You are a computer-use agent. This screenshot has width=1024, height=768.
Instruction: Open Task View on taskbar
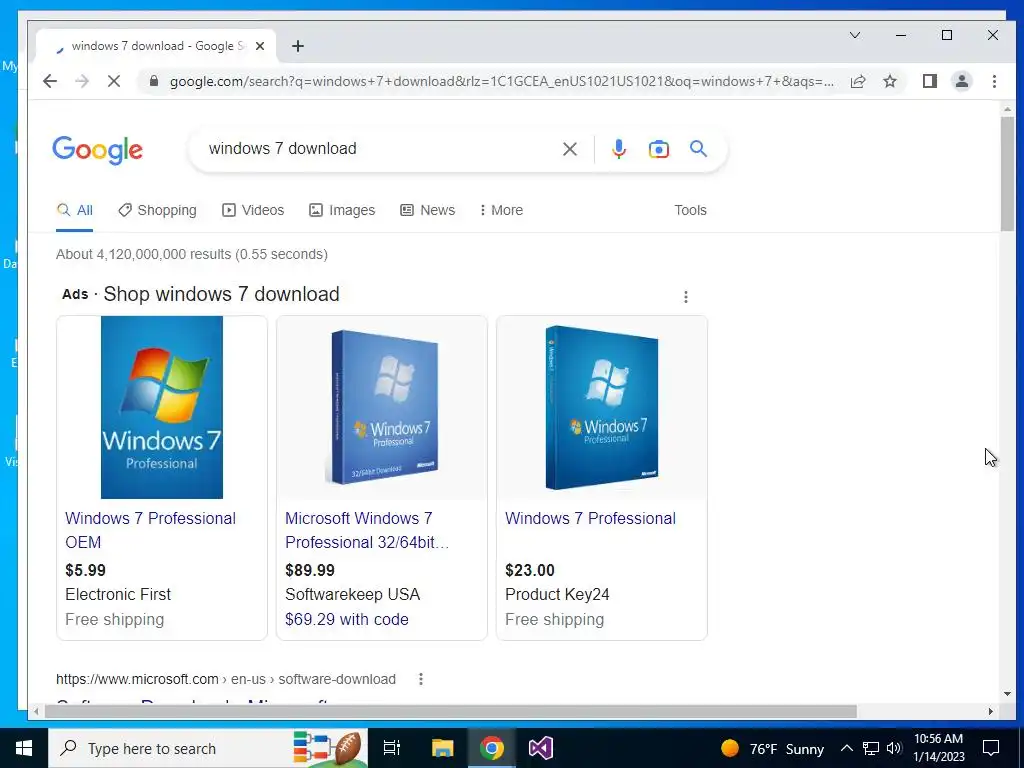[x=392, y=748]
